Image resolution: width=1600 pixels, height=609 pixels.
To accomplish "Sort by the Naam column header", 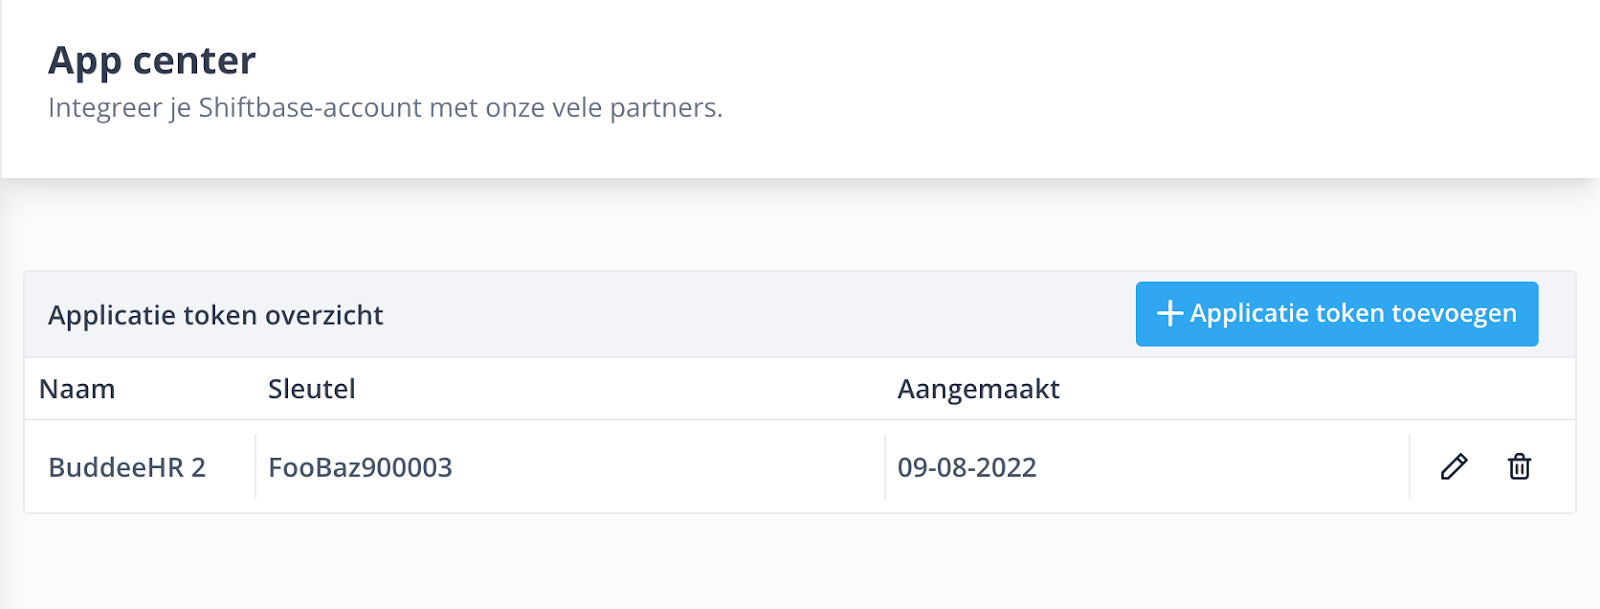I will (x=77, y=389).
